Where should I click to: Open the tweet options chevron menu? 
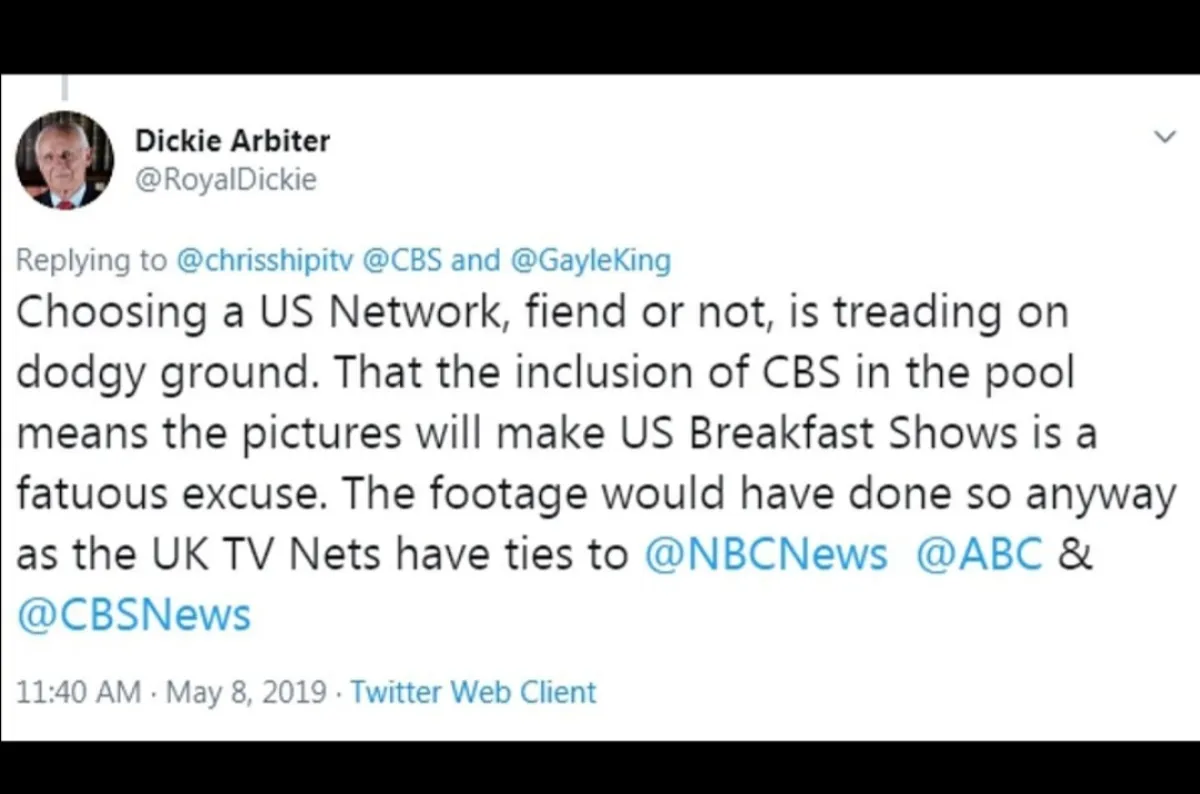click(x=1164, y=136)
